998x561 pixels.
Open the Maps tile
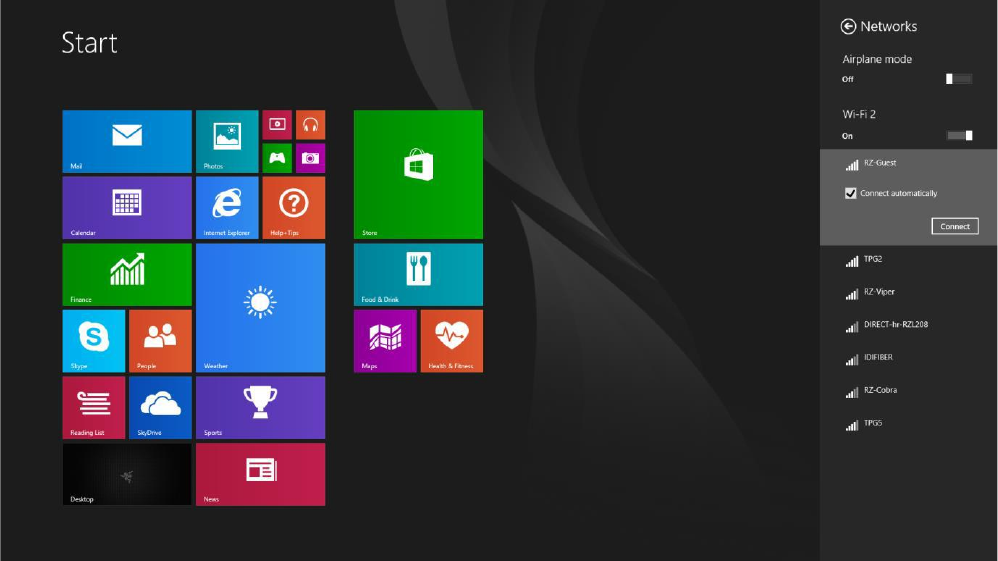click(385, 341)
